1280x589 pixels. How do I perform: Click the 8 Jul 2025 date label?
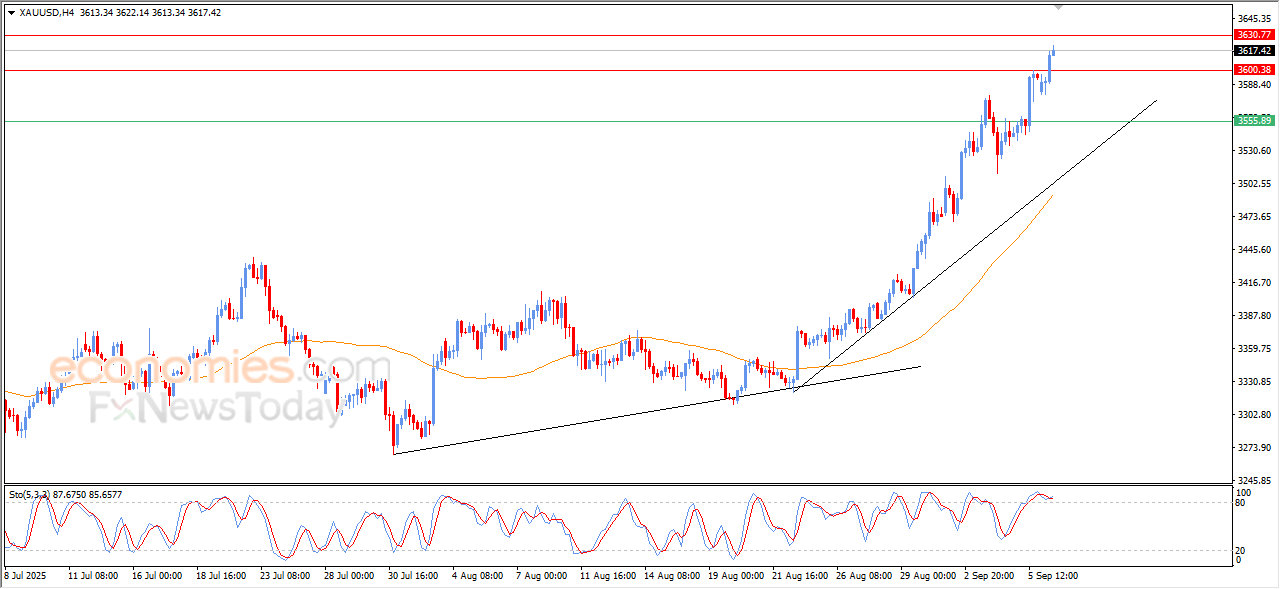pyautogui.click(x=26, y=577)
